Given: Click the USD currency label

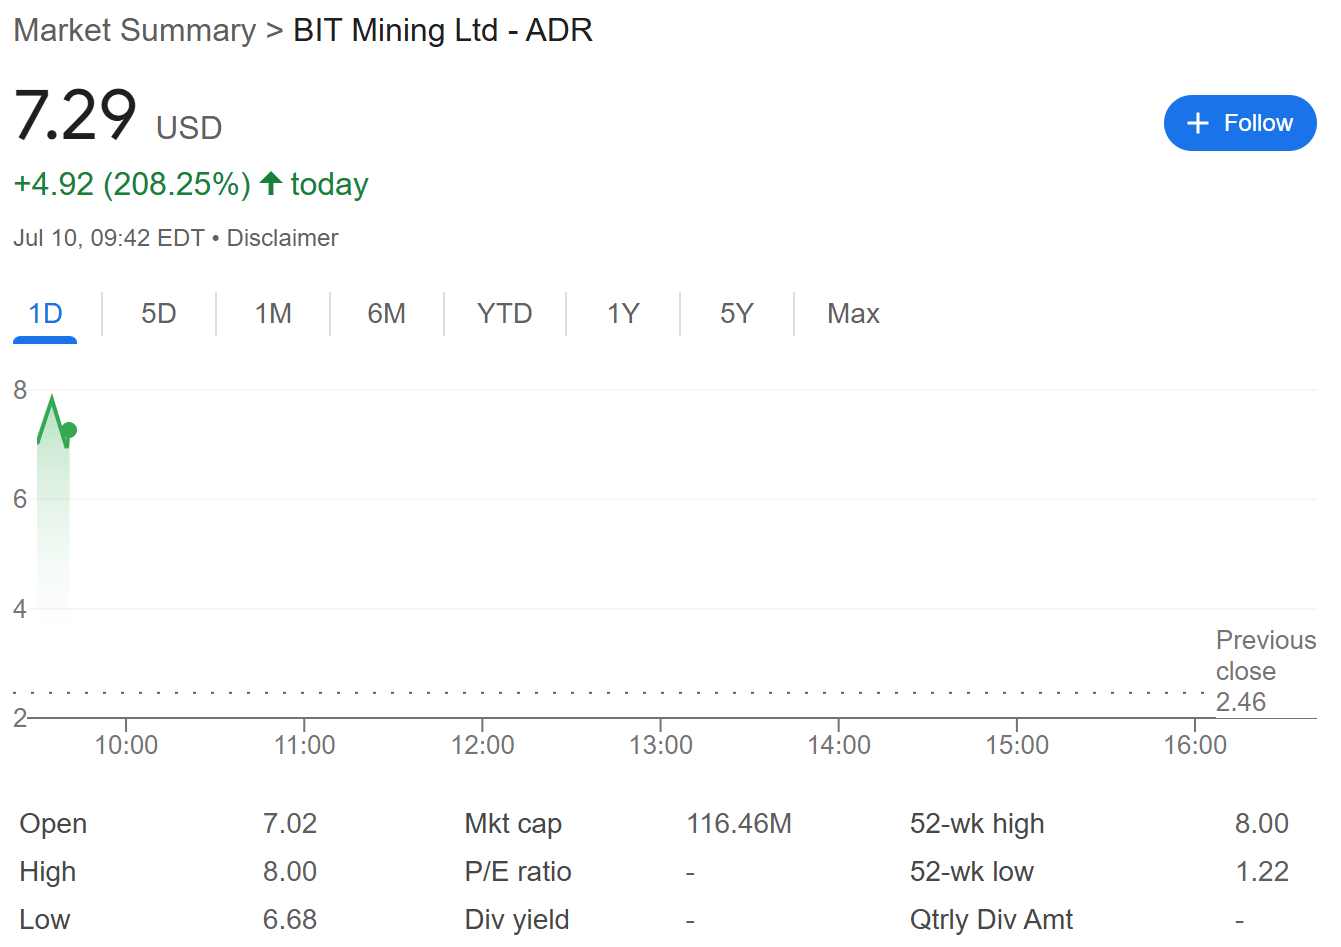Looking at the screenshot, I should click(189, 128).
